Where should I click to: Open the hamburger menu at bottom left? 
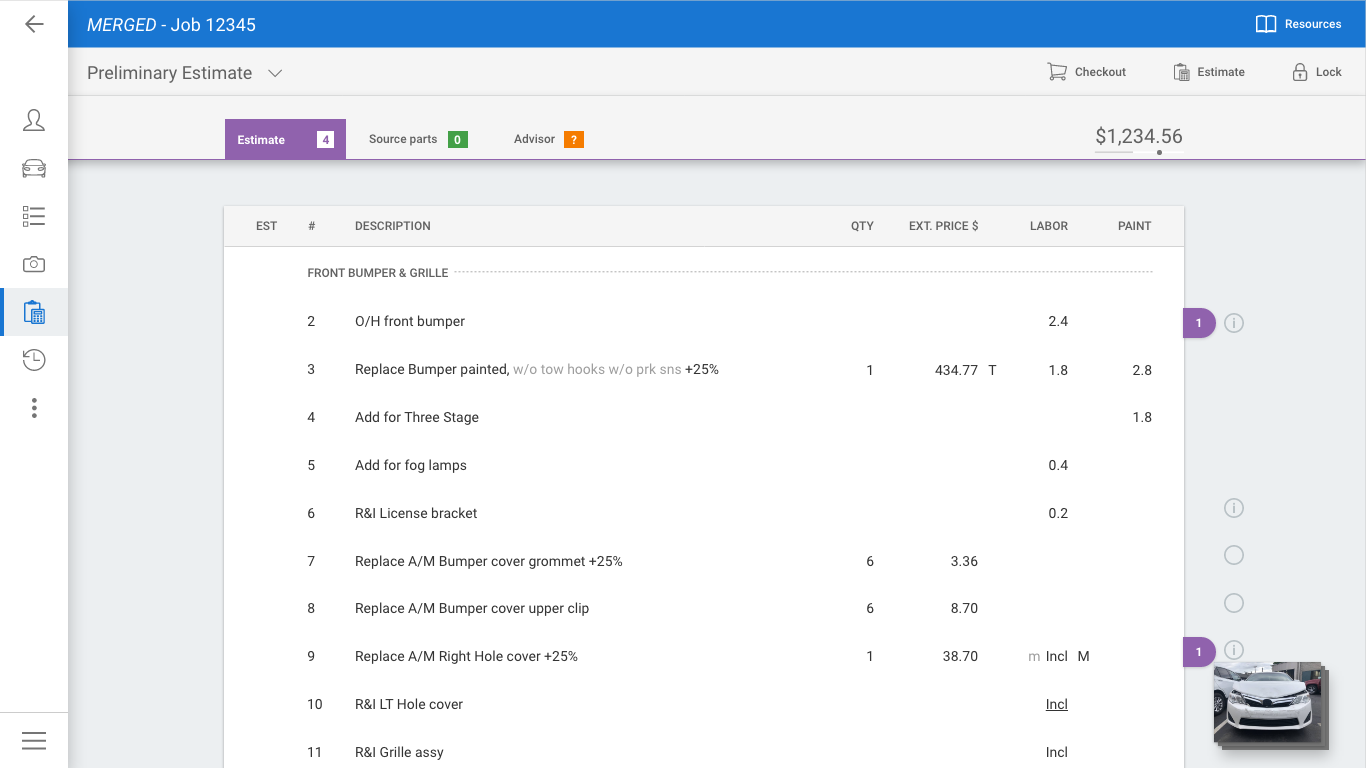(x=34, y=740)
